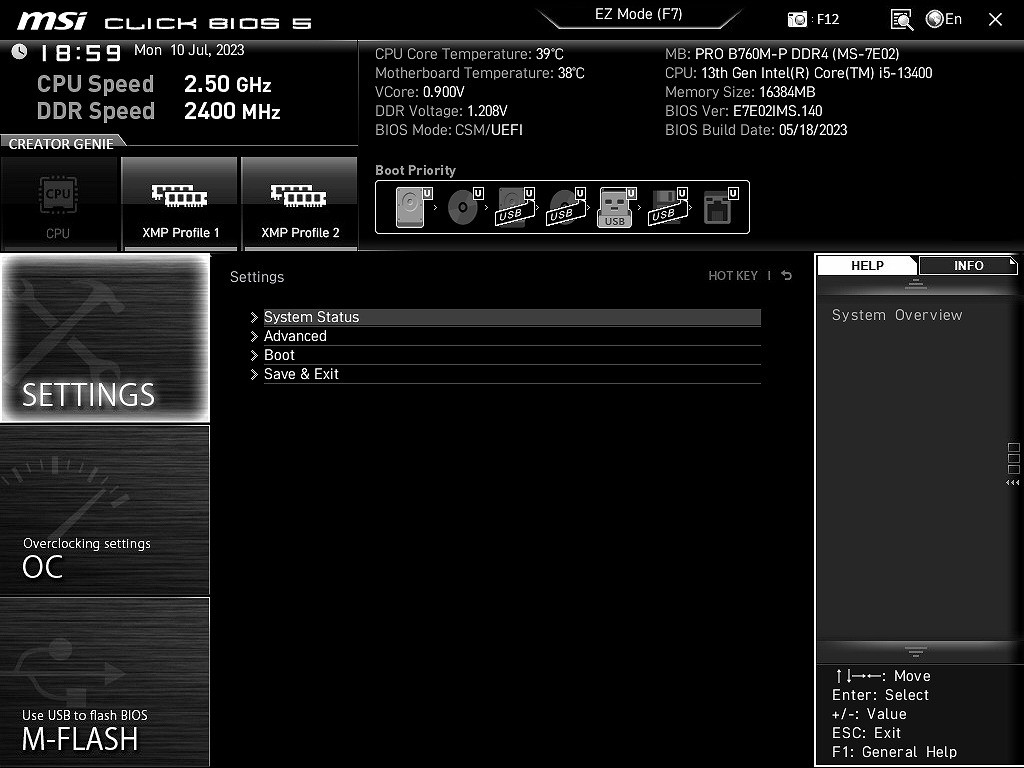The image size is (1024, 768).
Task: Enable XMP Profile 2
Action: click(x=300, y=203)
